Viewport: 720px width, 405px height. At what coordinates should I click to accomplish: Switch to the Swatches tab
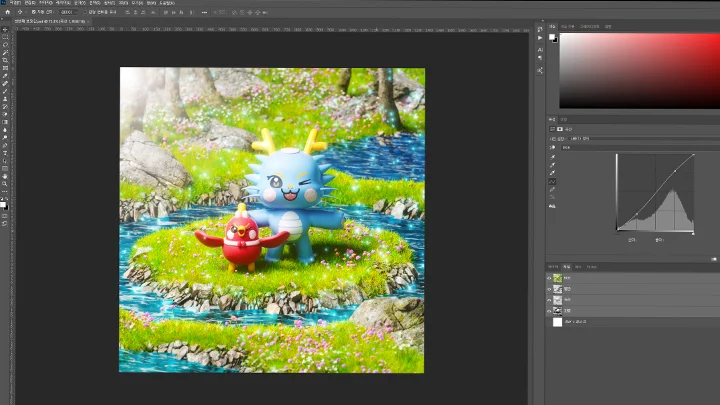point(568,27)
